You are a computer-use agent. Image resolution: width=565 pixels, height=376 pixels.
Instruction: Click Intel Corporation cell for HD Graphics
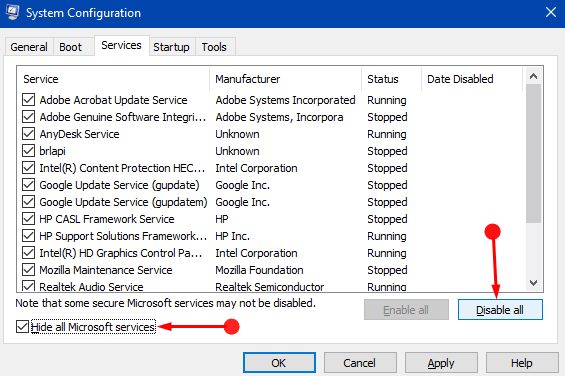pos(256,253)
